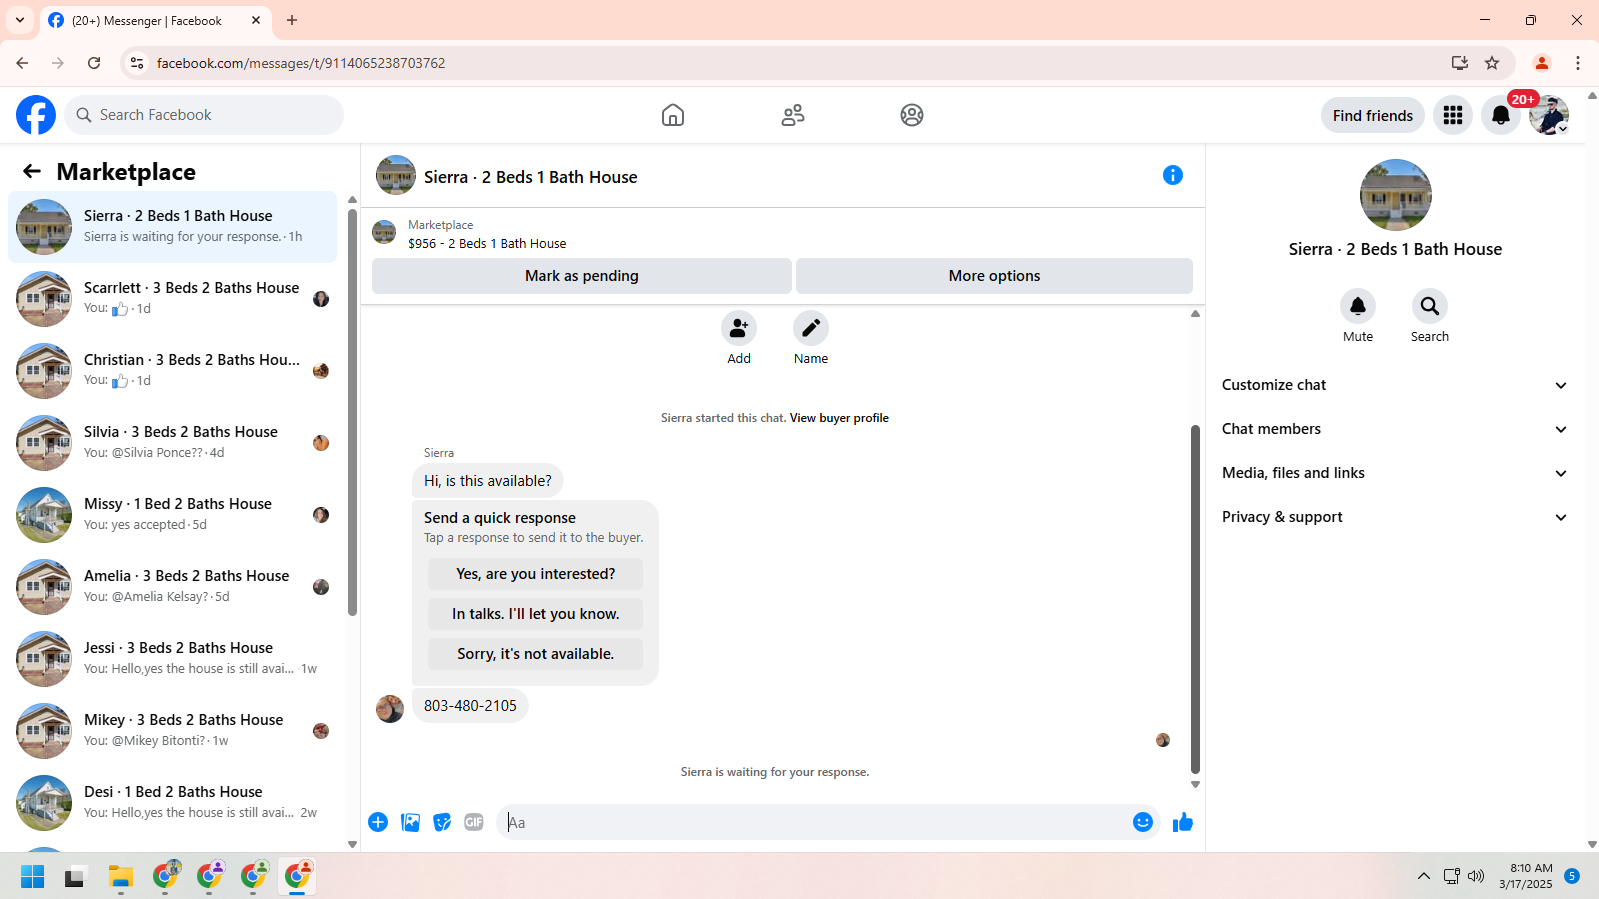The image size is (1599, 899).
Task: Attach a photo with the image icon
Action: [410, 822]
